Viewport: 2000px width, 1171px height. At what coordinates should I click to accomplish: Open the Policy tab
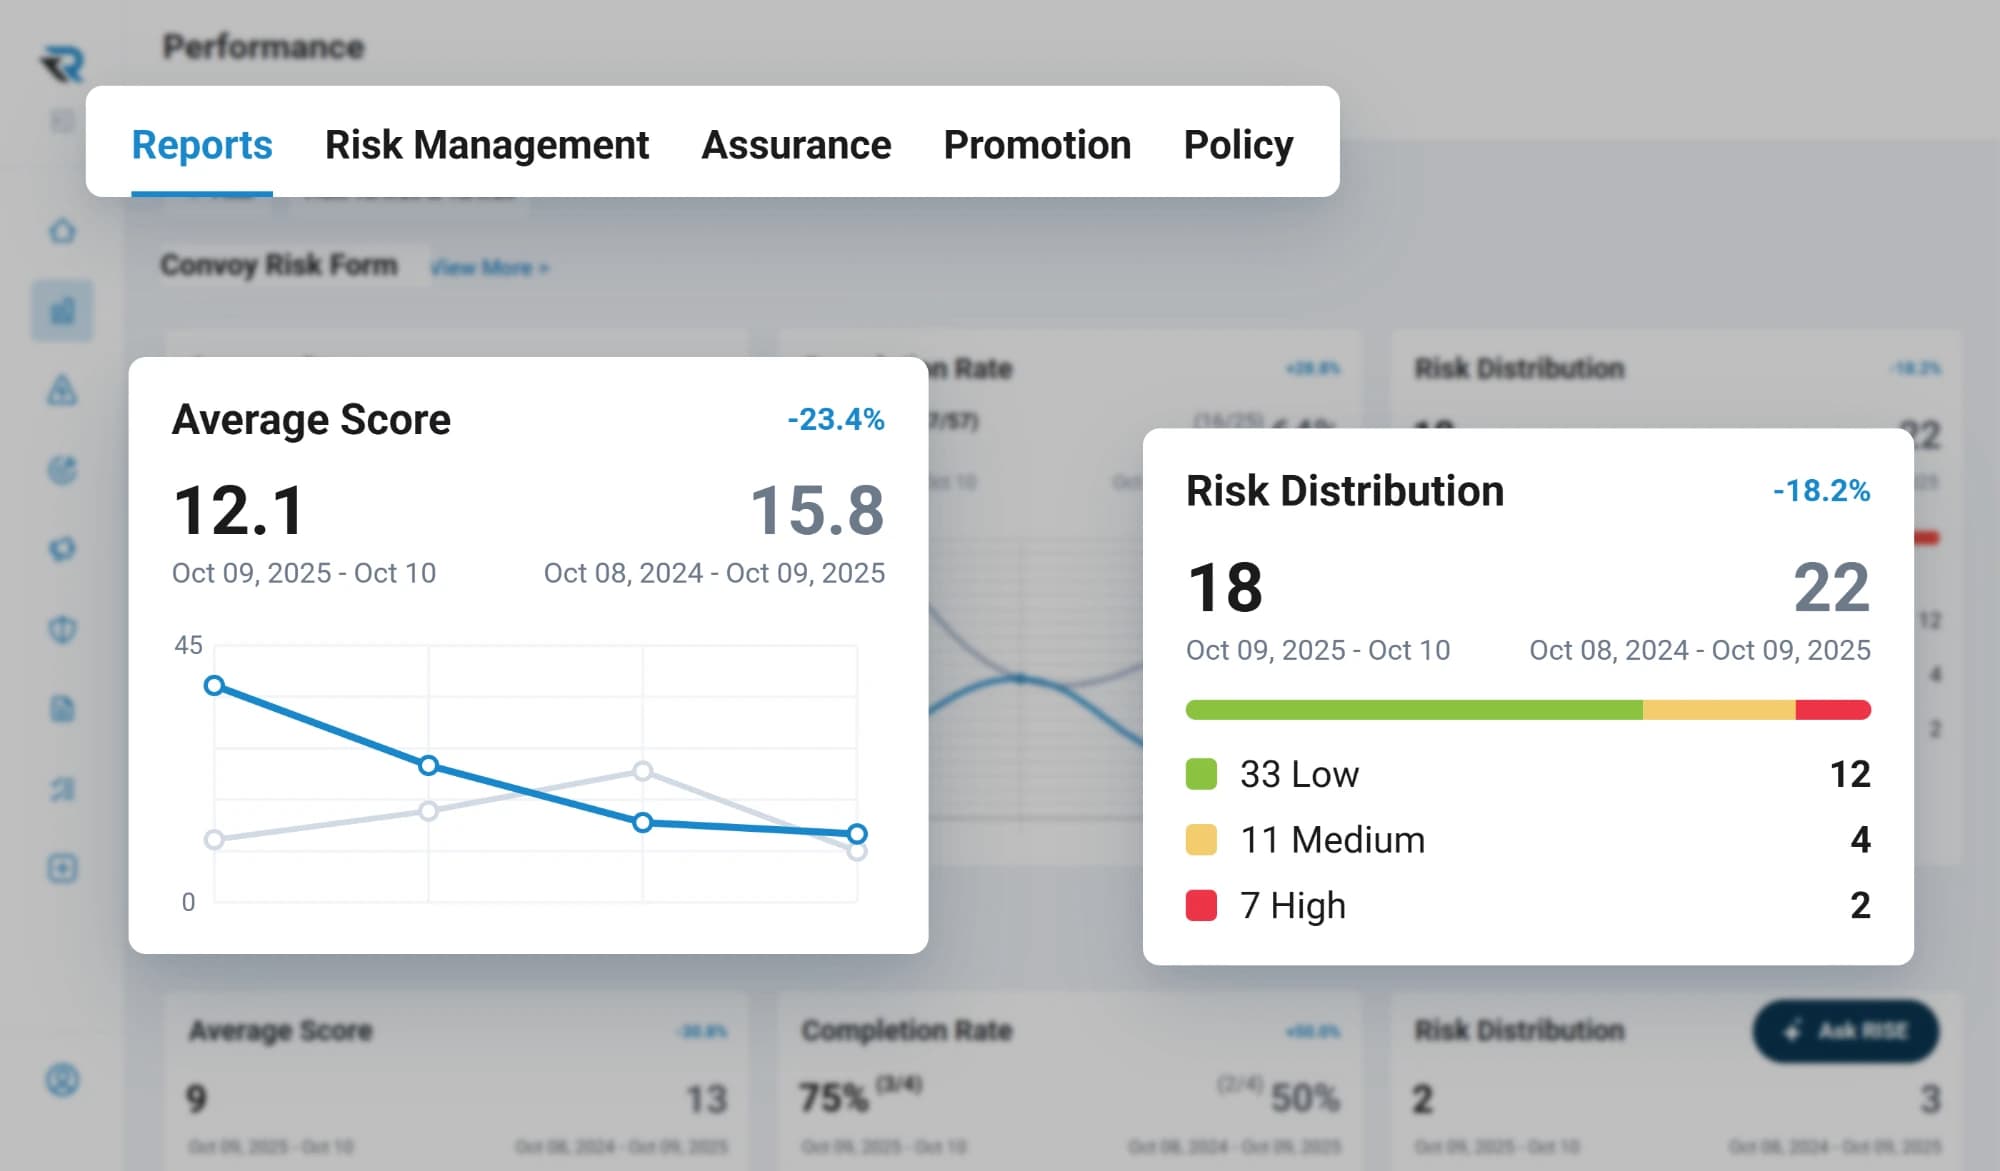1238,145
